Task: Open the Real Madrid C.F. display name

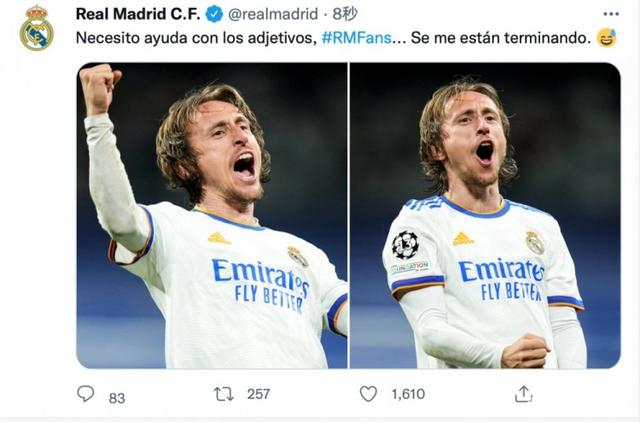Action: tap(138, 14)
